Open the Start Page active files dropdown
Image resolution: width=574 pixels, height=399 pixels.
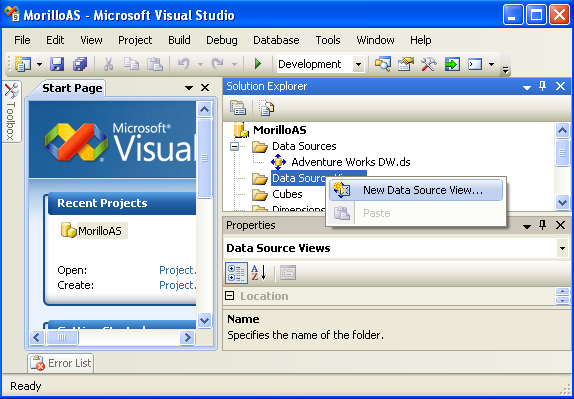click(189, 88)
